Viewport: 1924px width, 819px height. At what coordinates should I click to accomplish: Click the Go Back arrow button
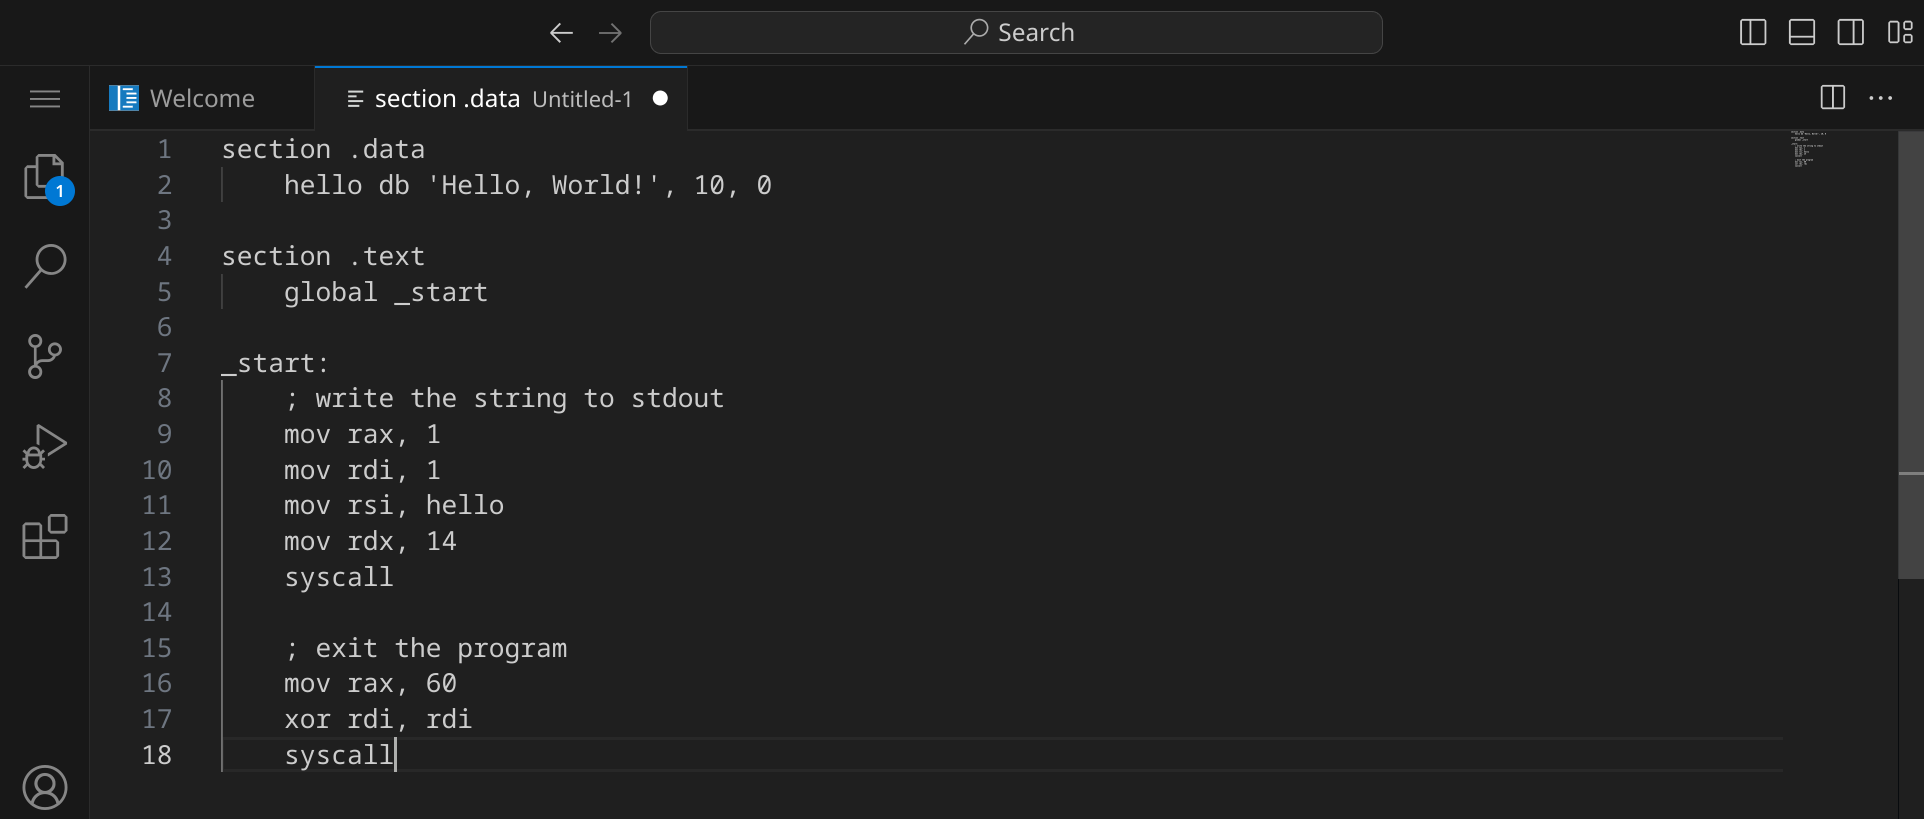(561, 33)
